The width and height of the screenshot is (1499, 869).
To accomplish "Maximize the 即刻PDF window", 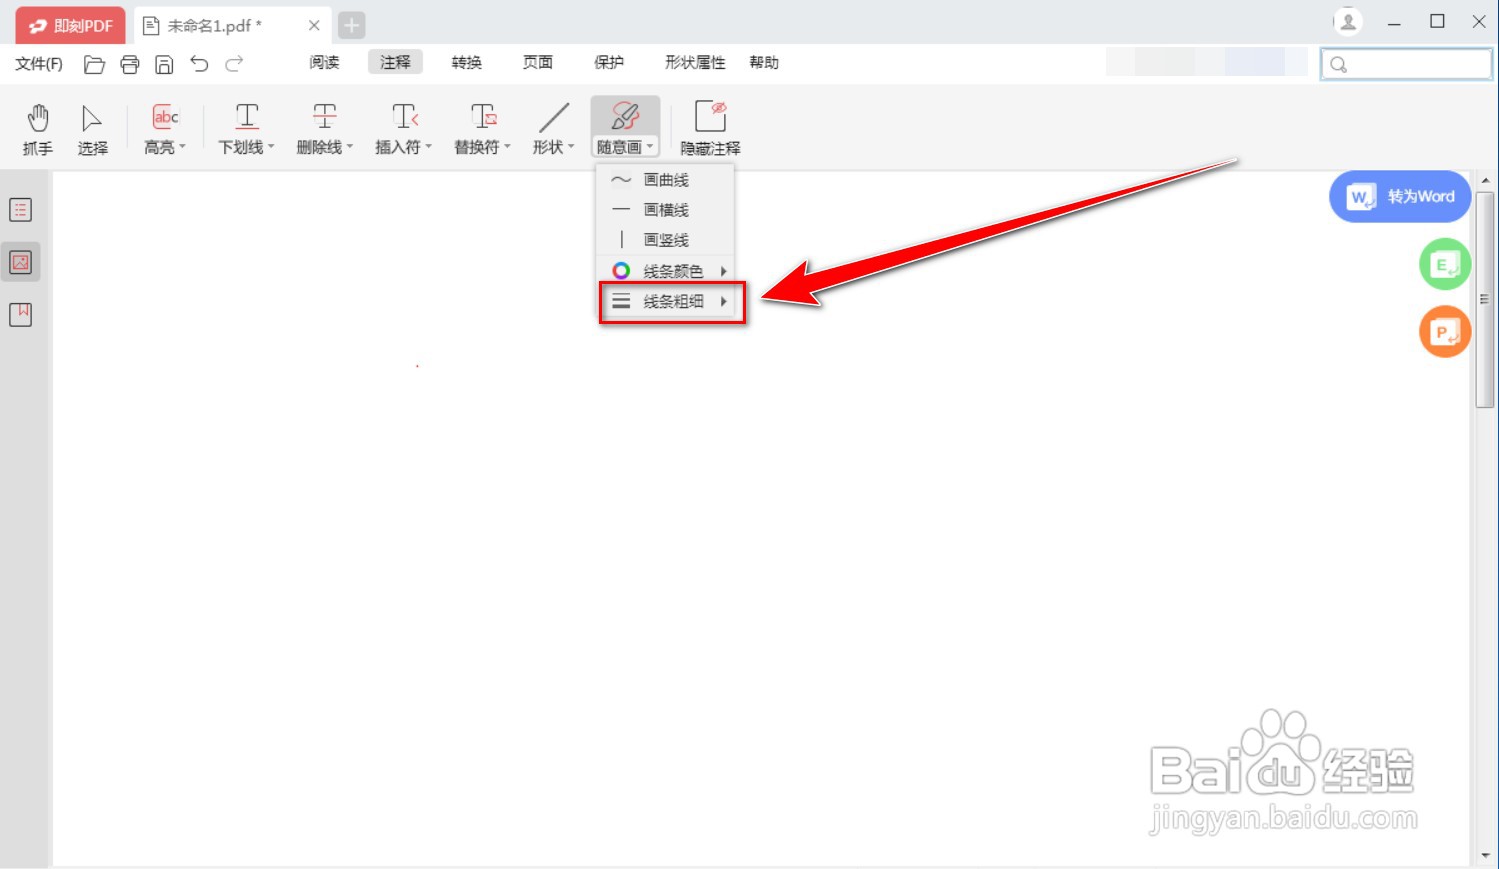I will click(x=1437, y=22).
